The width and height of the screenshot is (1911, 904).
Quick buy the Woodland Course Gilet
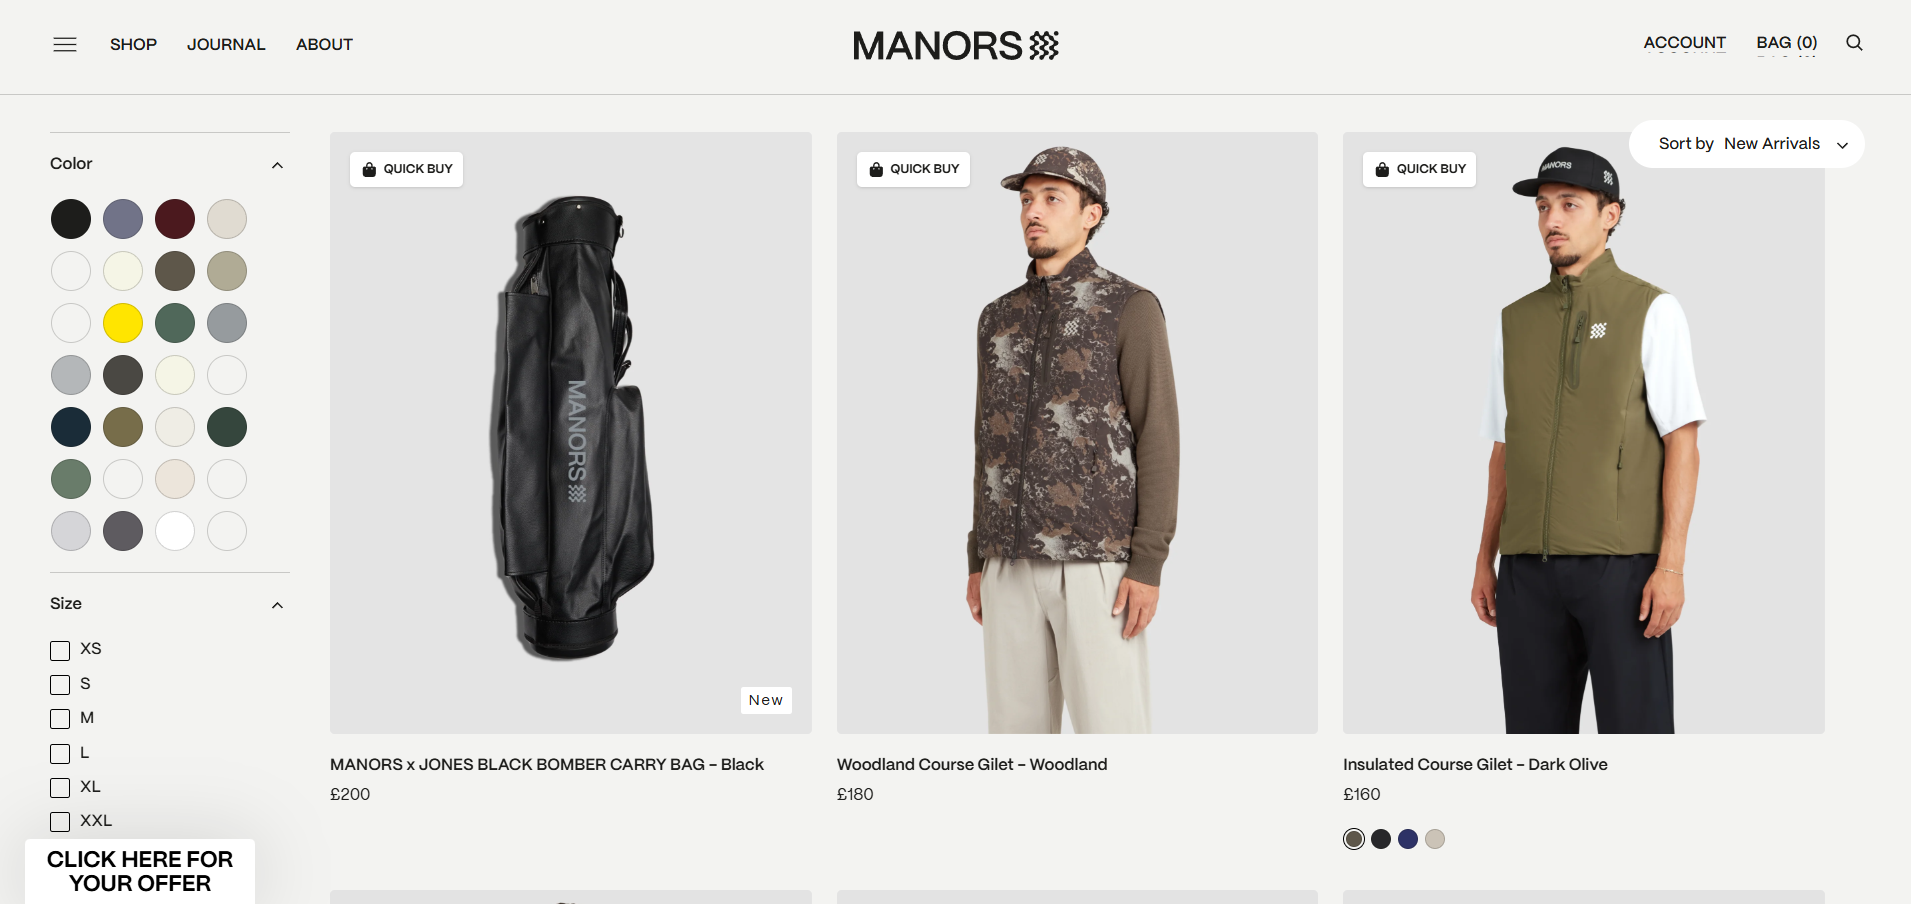click(913, 169)
